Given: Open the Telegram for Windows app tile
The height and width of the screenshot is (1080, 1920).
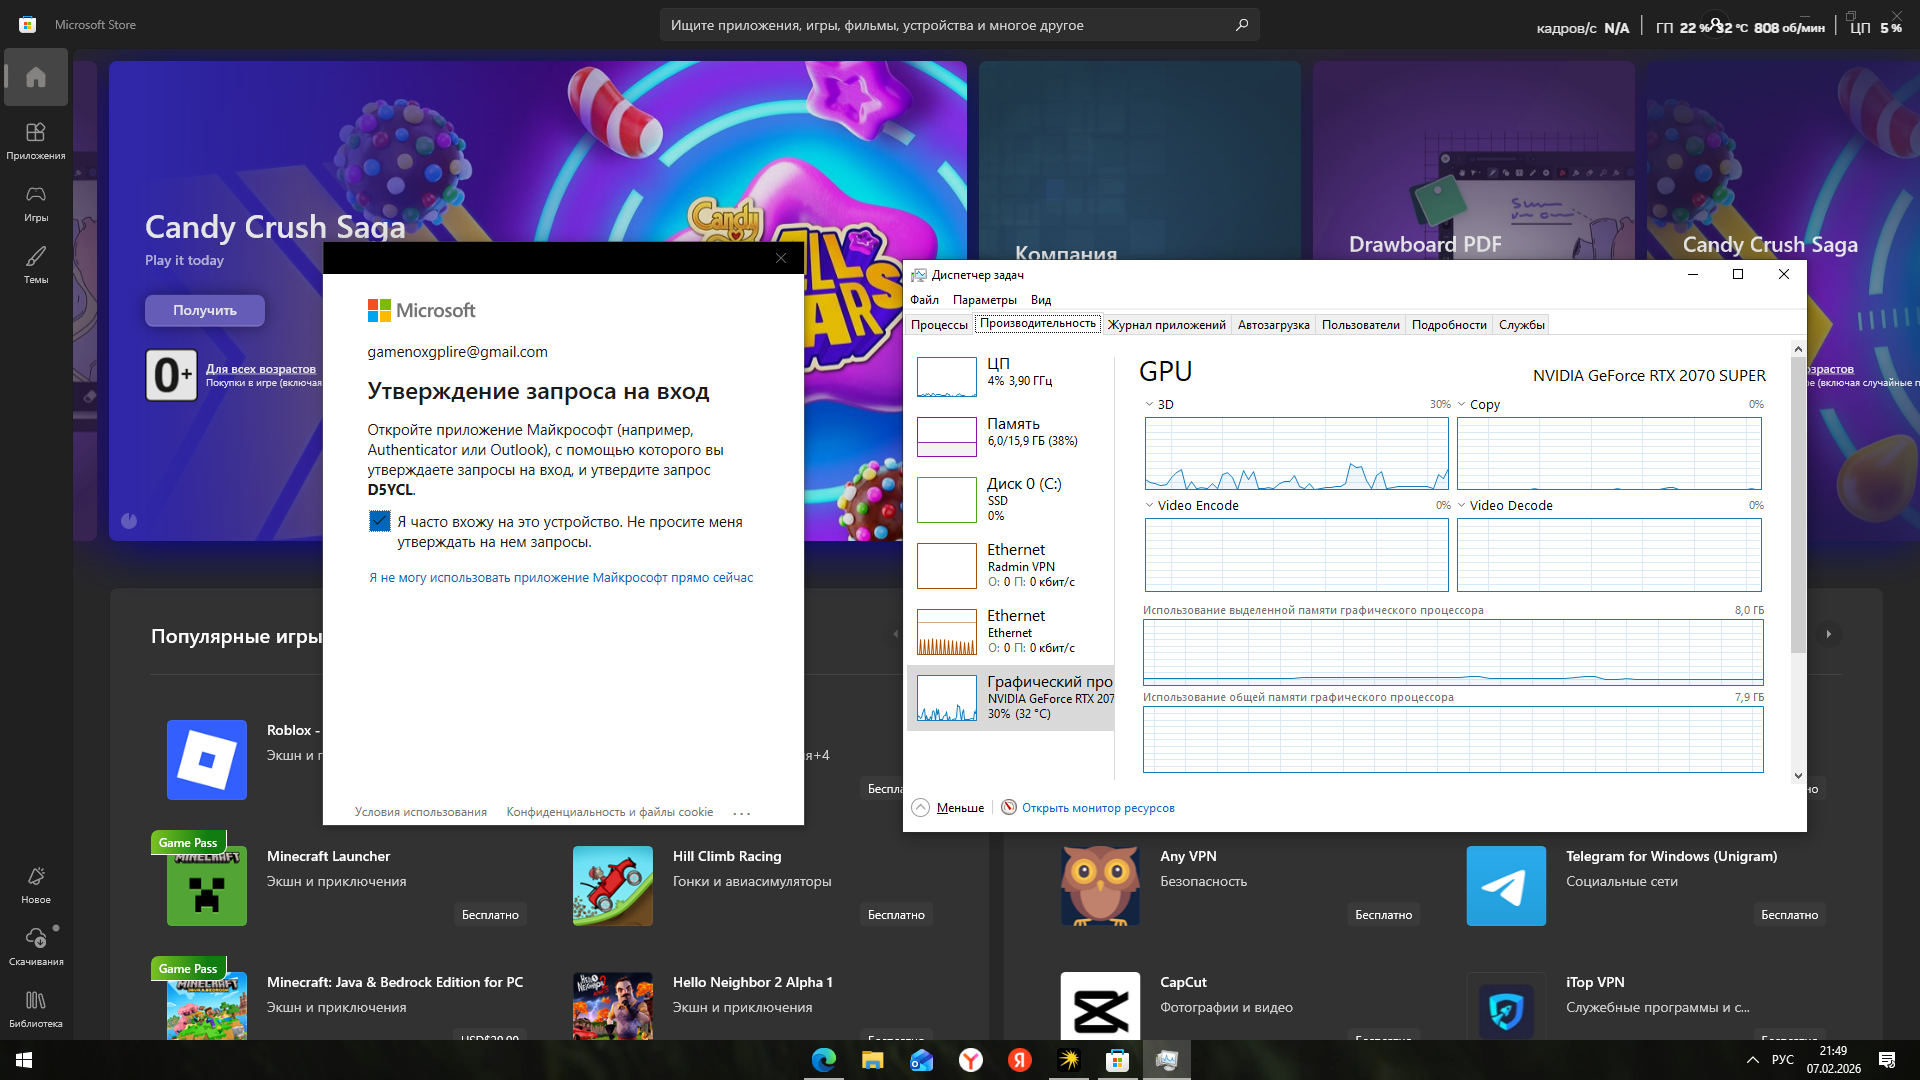Looking at the screenshot, I should click(1505, 886).
